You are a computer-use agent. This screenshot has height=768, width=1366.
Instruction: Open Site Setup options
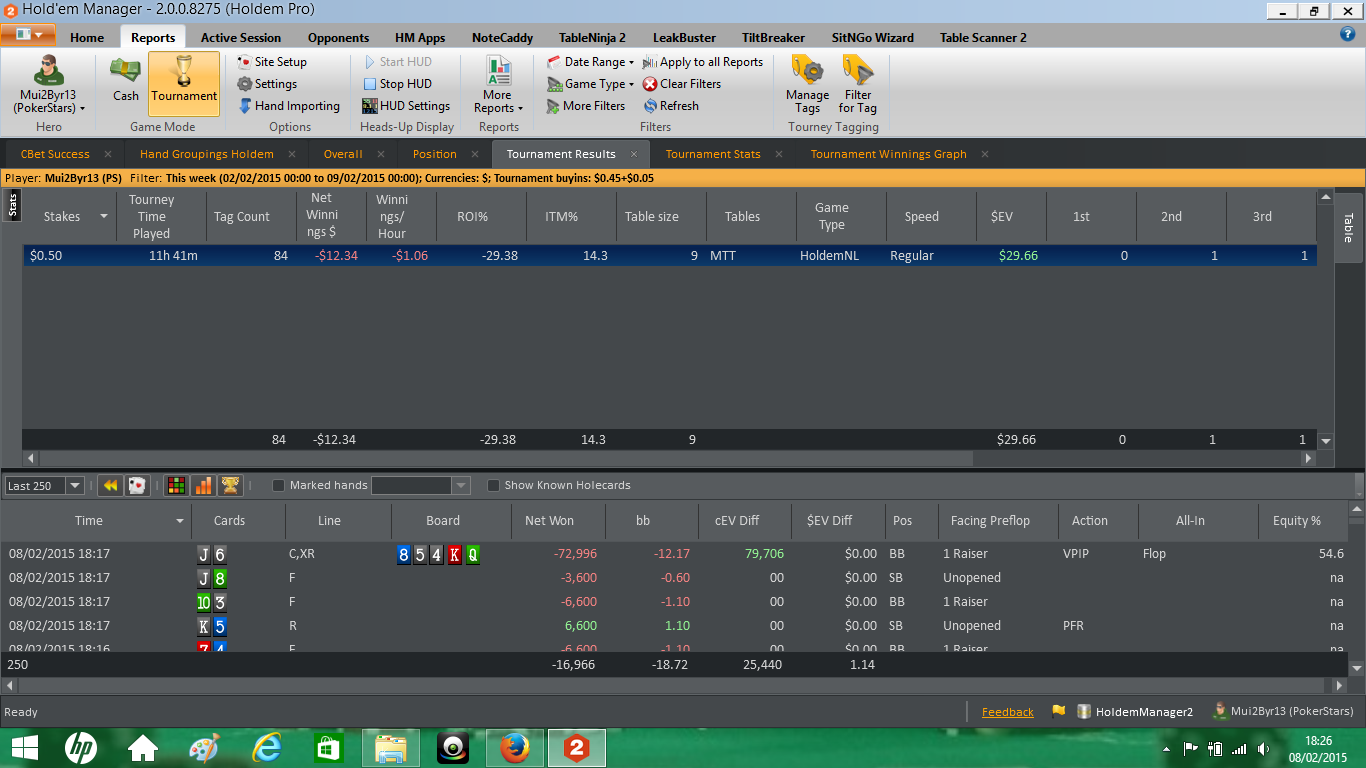[272, 62]
